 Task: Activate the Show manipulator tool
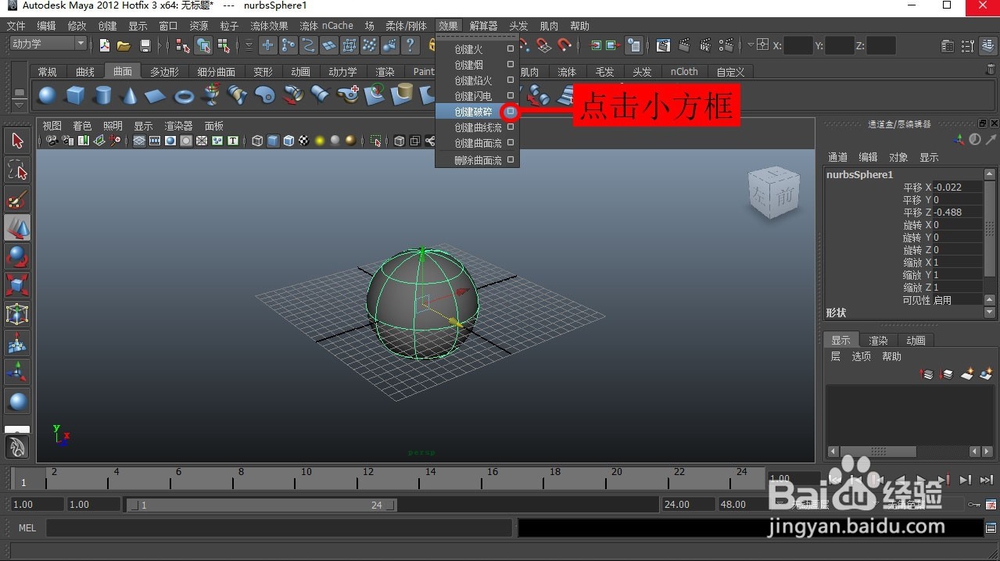click(x=17, y=372)
